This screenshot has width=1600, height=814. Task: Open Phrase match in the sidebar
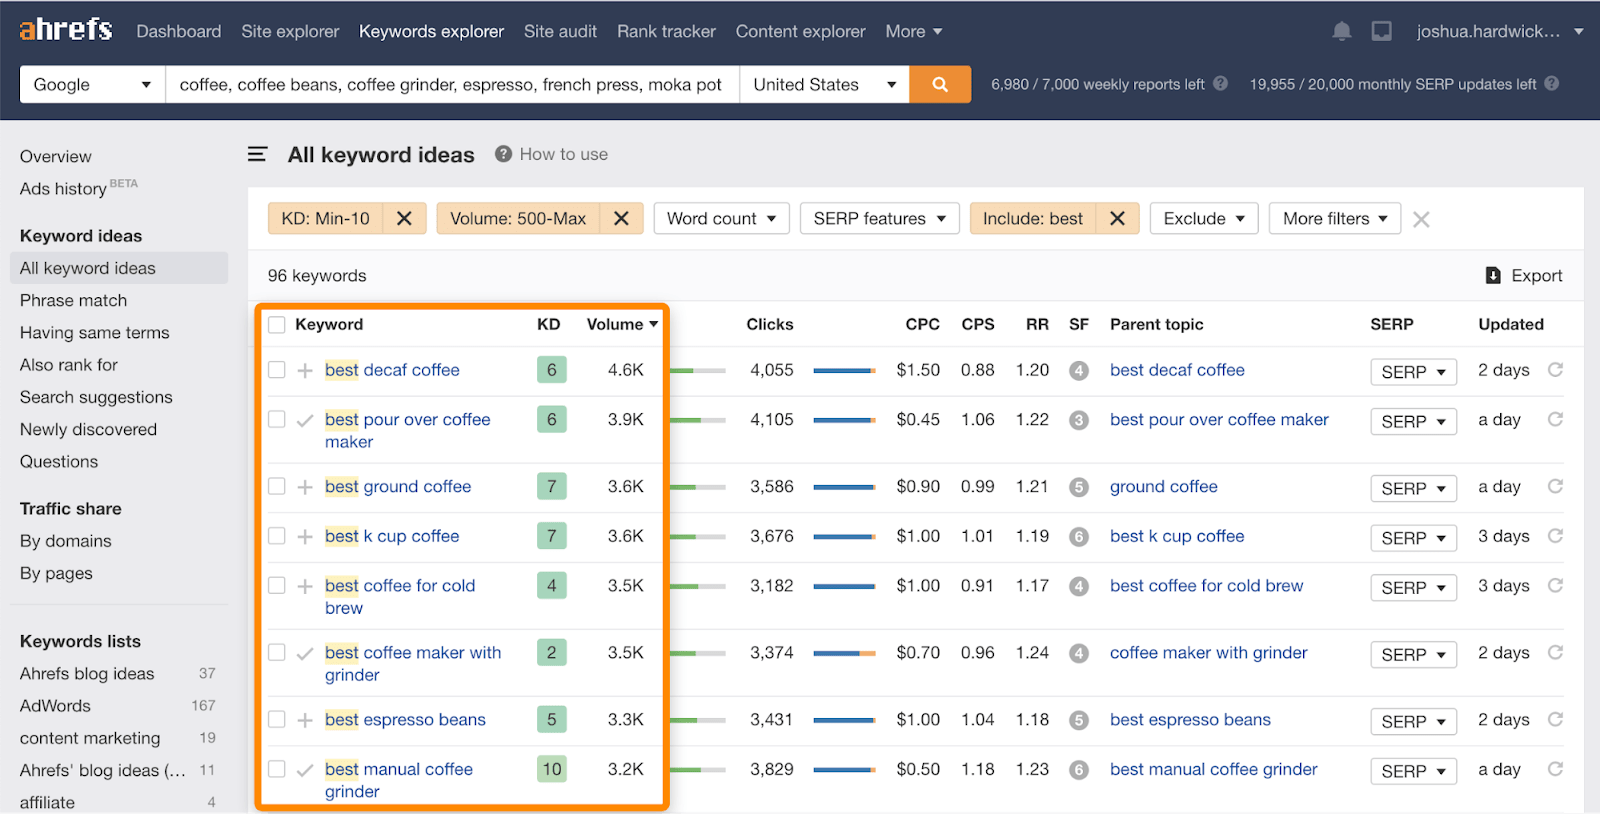click(74, 300)
